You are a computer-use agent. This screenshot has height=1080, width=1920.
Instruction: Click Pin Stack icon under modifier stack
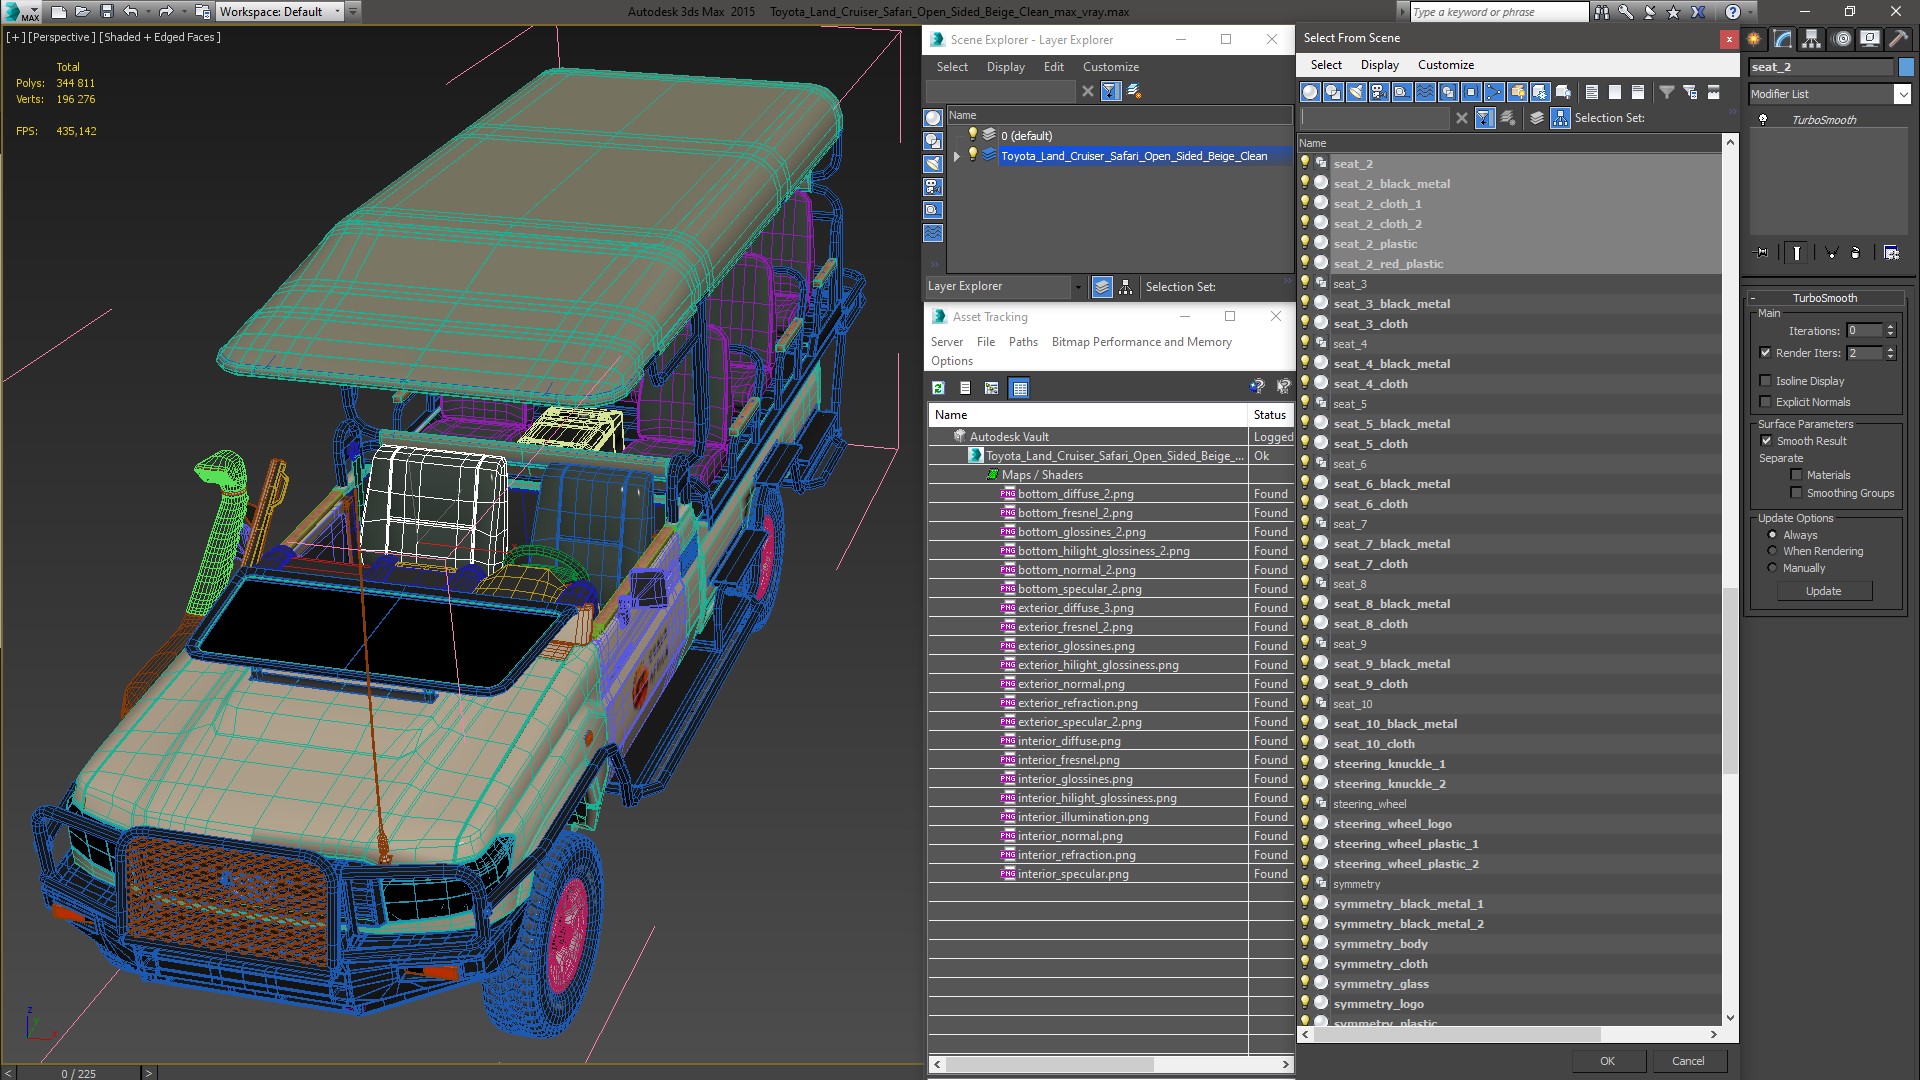tap(1762, 253)
